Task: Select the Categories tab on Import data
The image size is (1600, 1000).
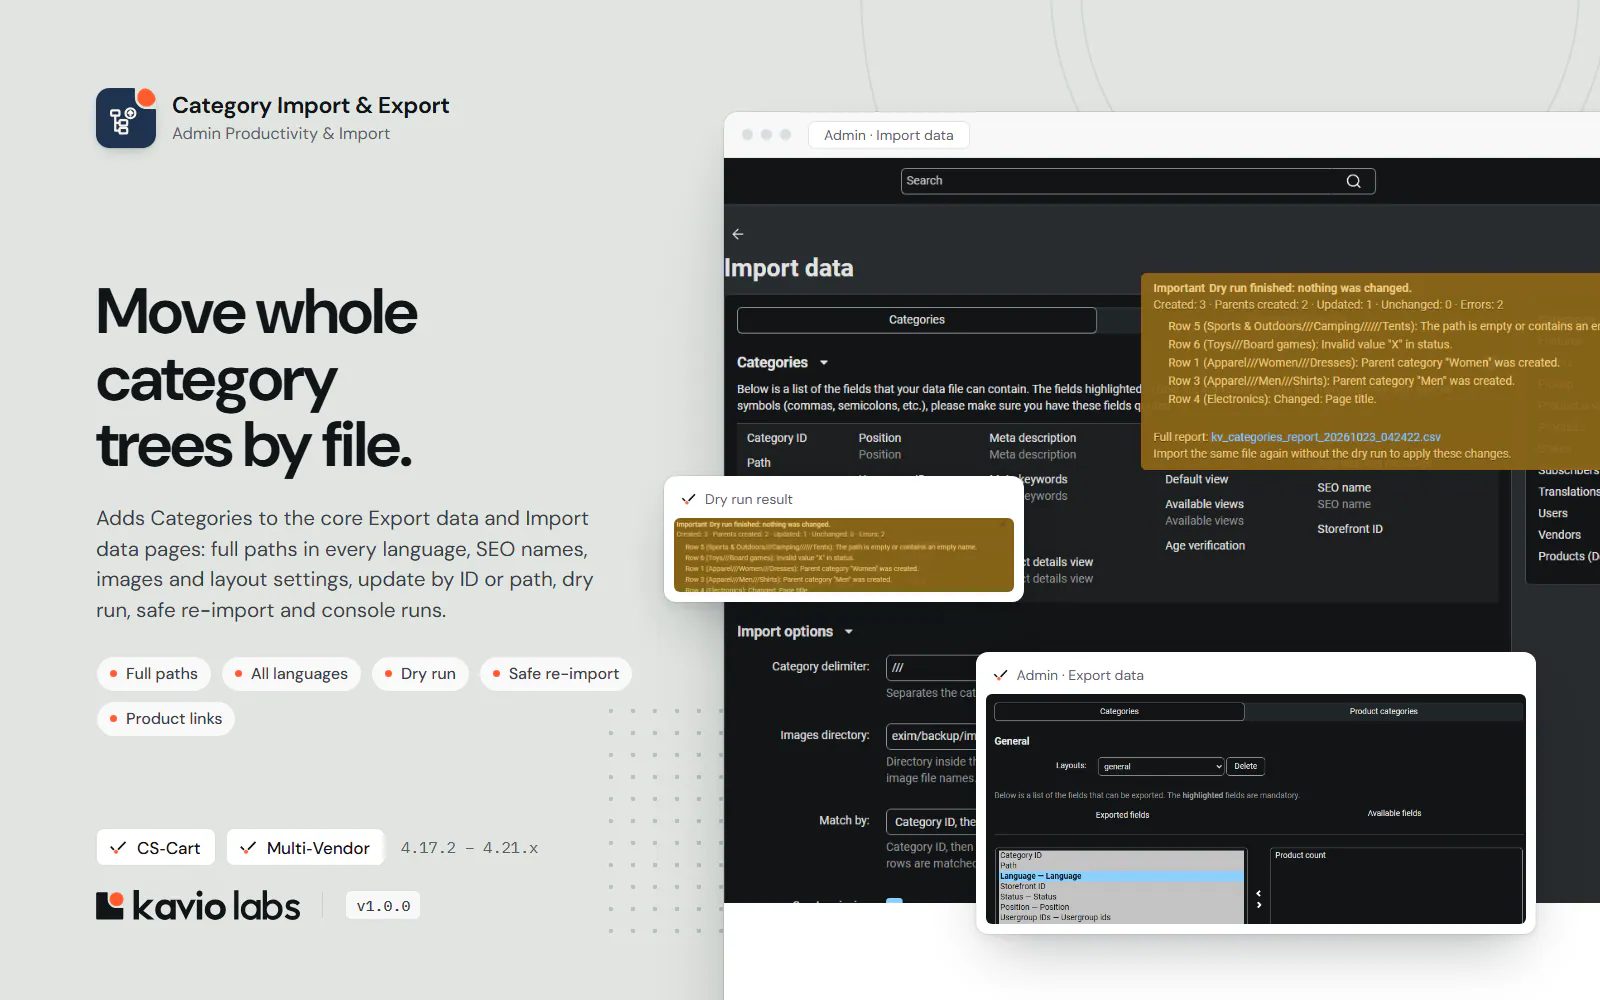Action: pos(917,320)
